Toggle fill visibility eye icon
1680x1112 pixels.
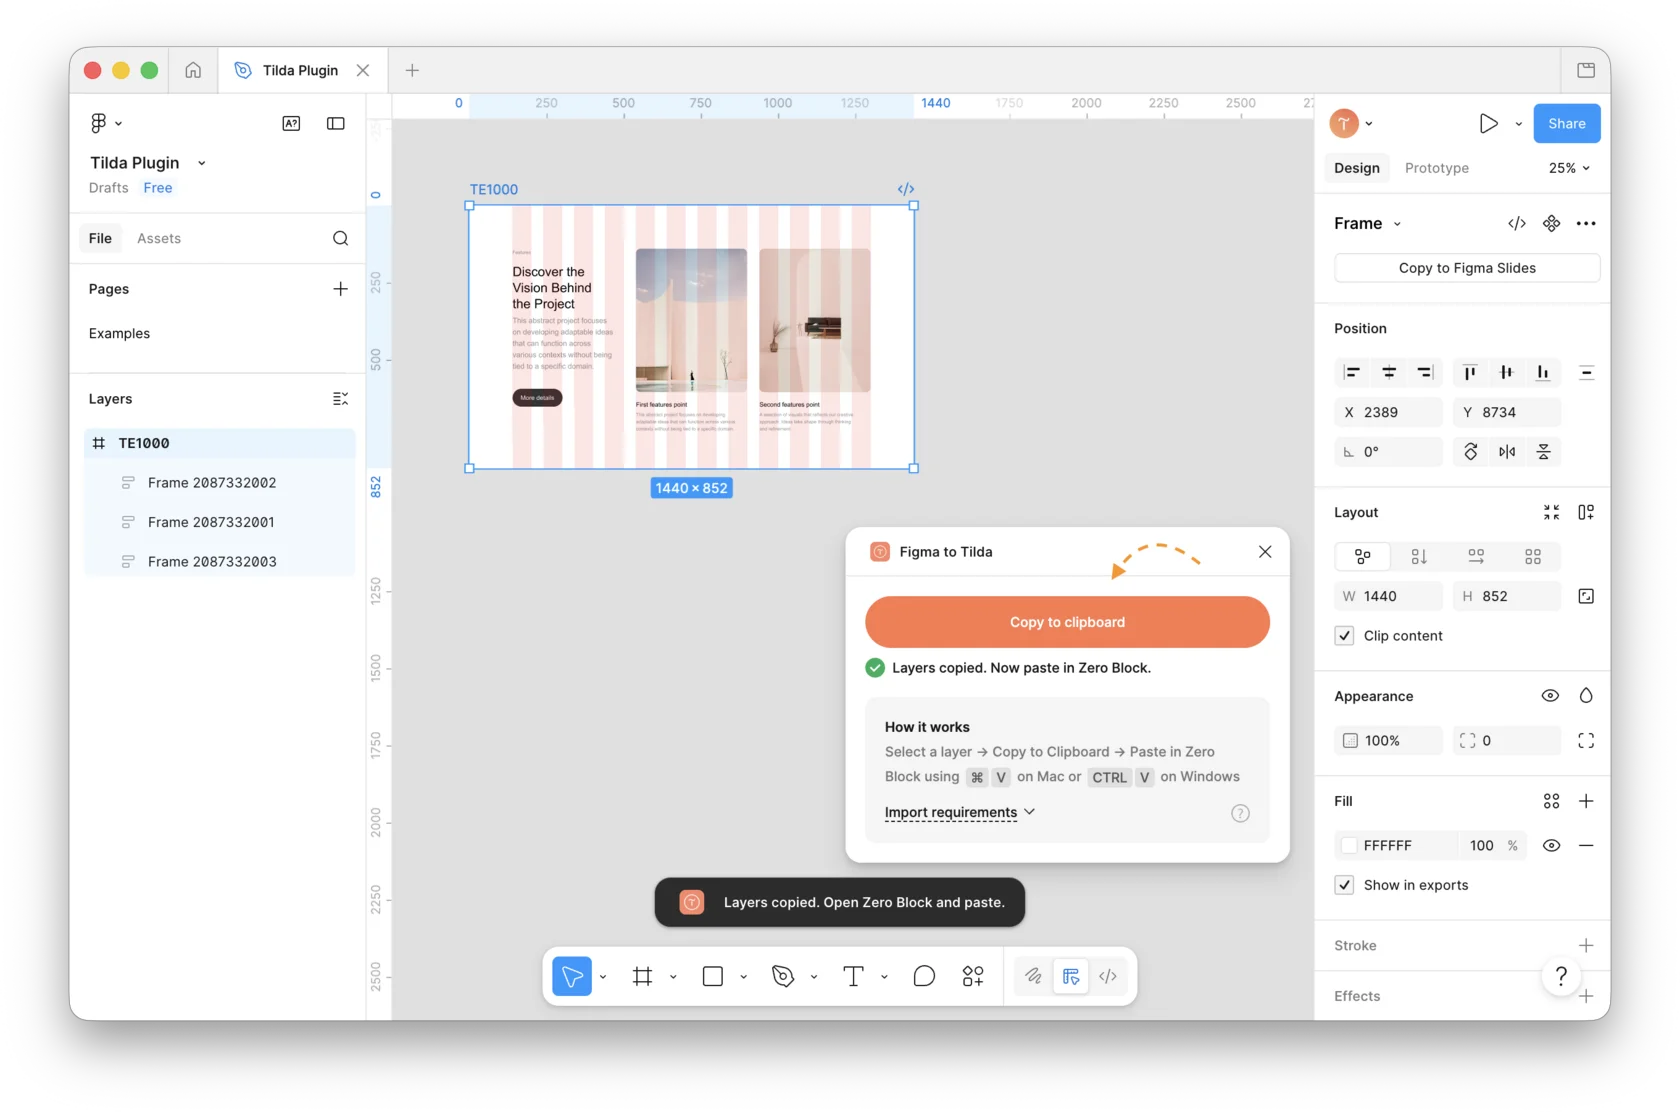point(1551,845)
